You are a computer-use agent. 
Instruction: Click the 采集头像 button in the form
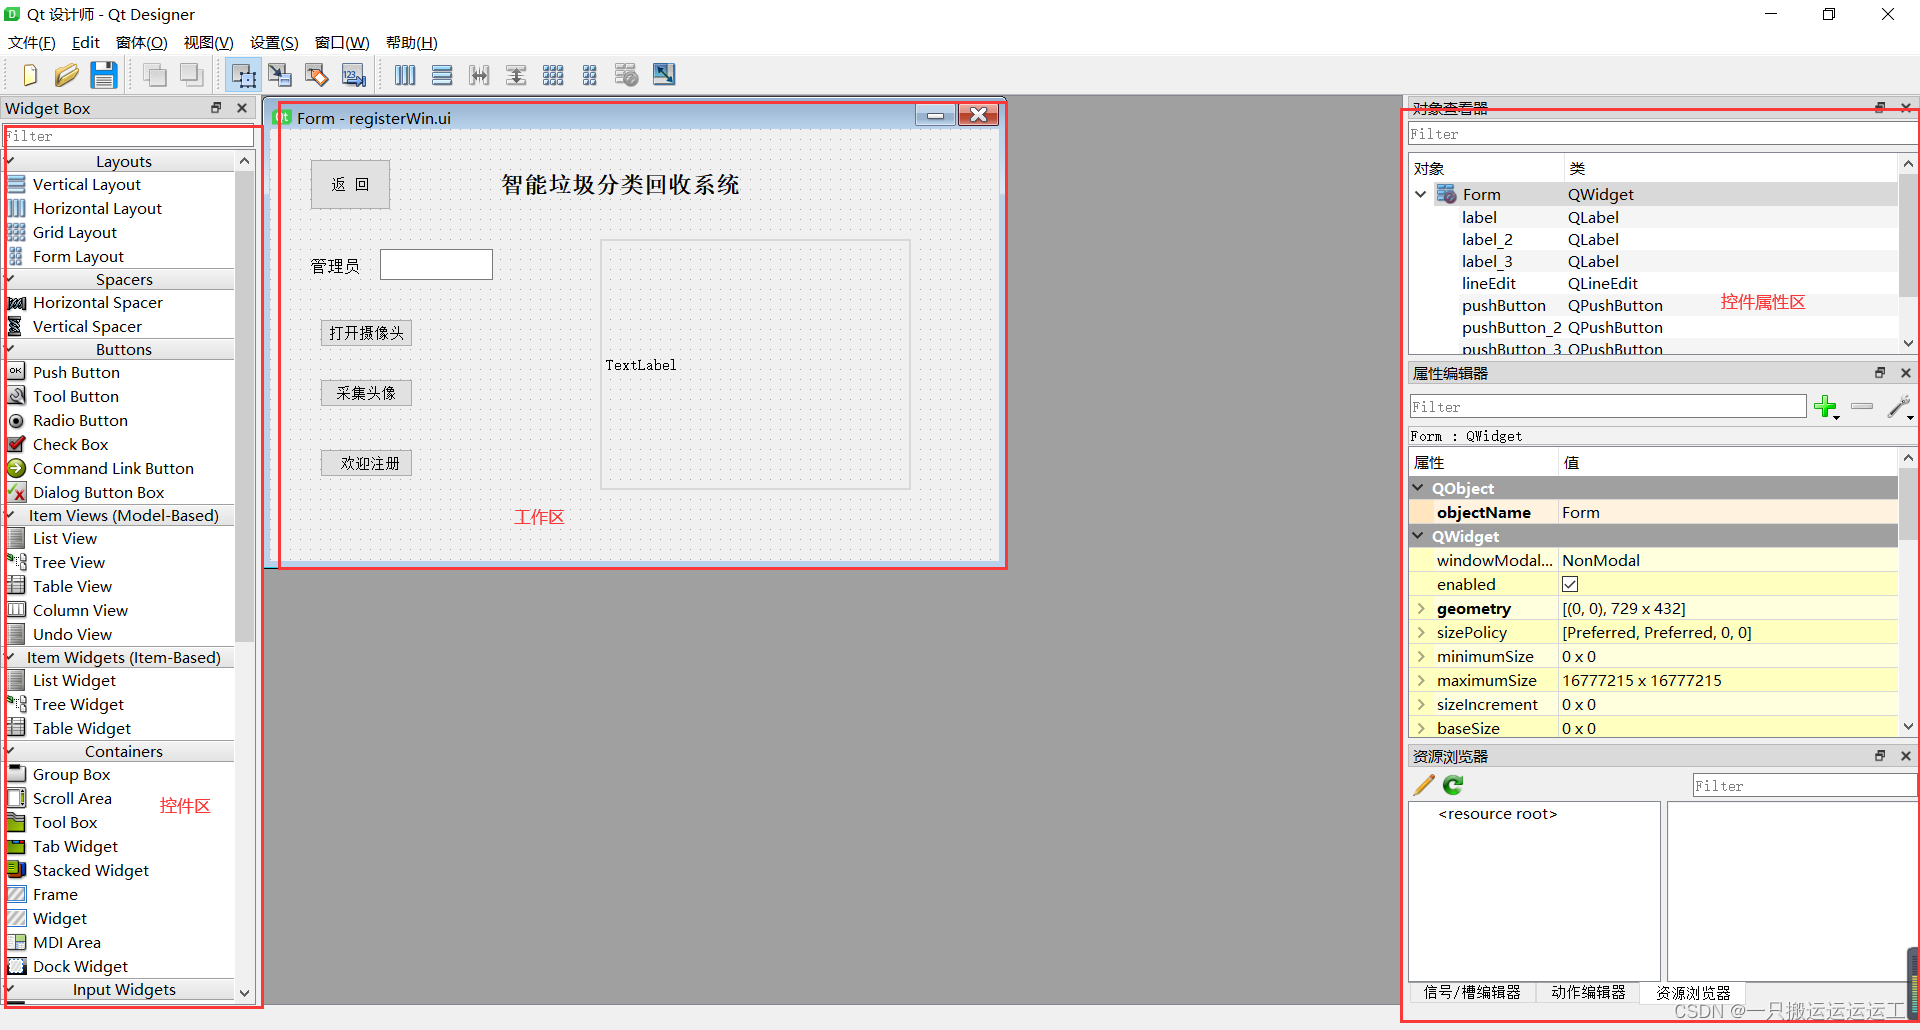pyautogui.click(x=366, y=393)
